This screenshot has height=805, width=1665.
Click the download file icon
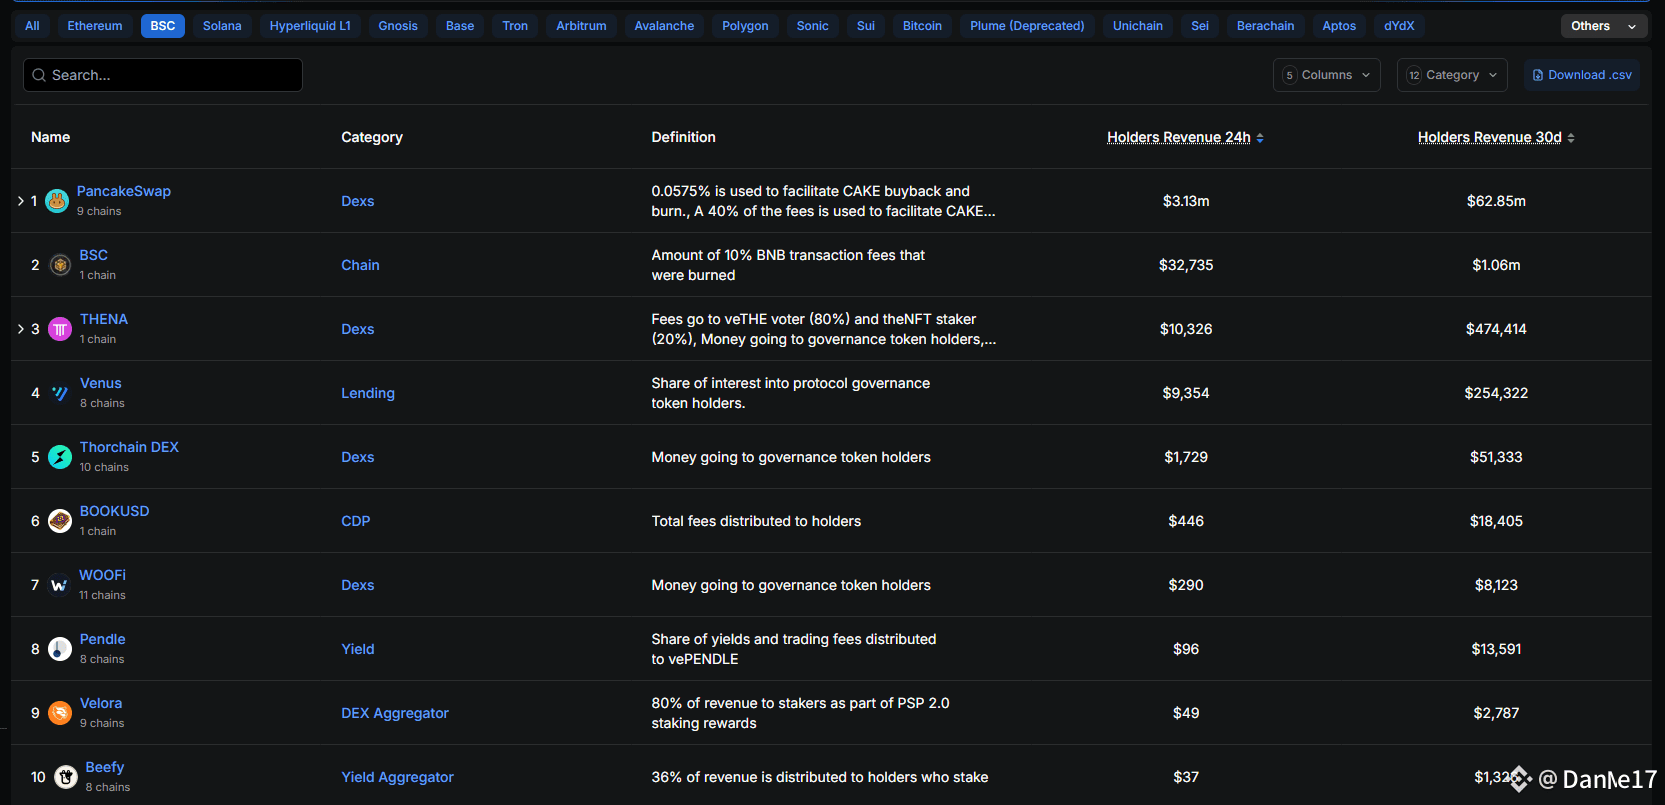(x=1538, y=75)
